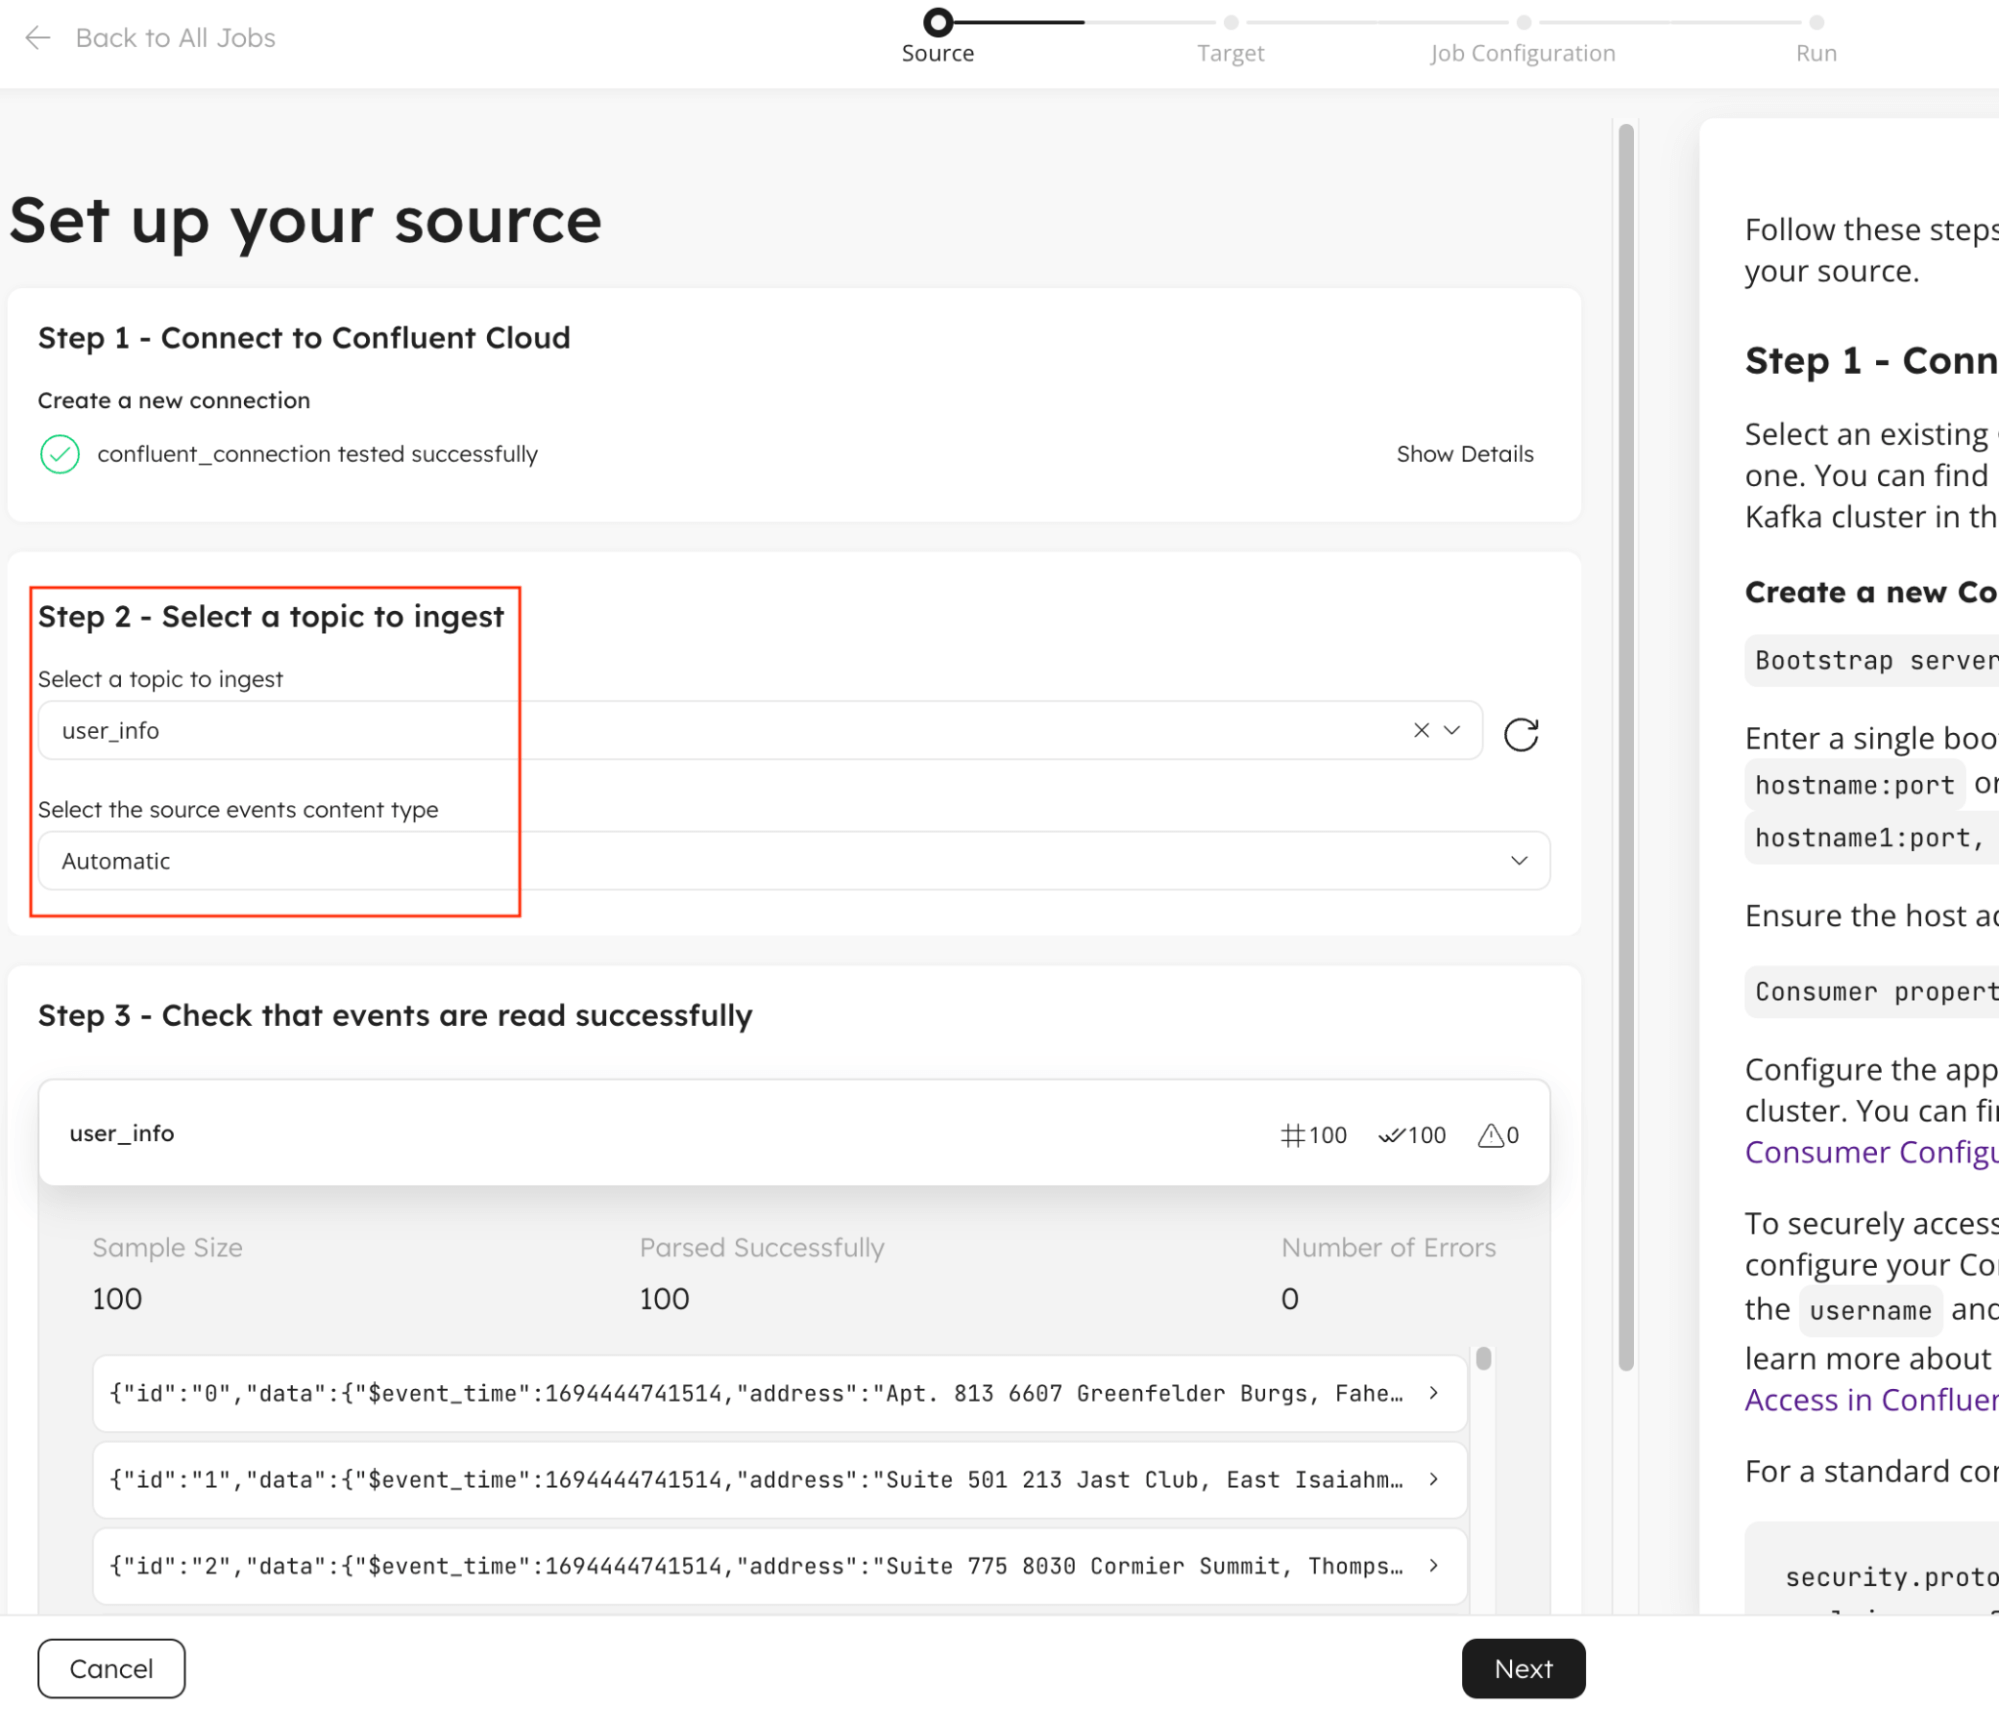Click the Step 3 heading text

(x=395, y=1015)
